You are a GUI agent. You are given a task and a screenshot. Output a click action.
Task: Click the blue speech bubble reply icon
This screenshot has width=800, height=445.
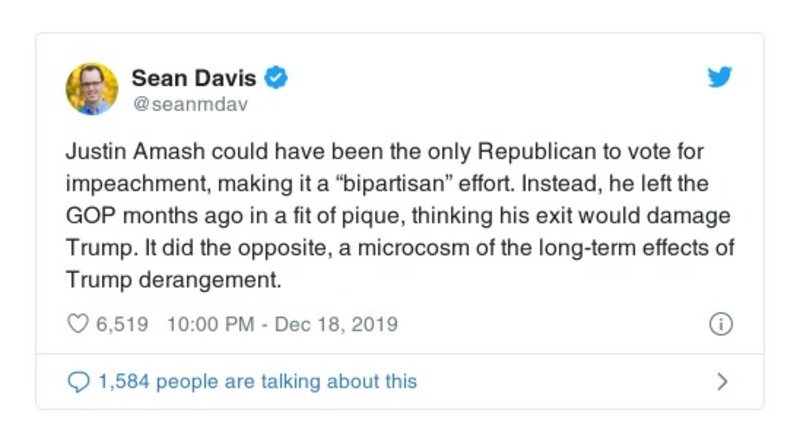tap(77, 381)
